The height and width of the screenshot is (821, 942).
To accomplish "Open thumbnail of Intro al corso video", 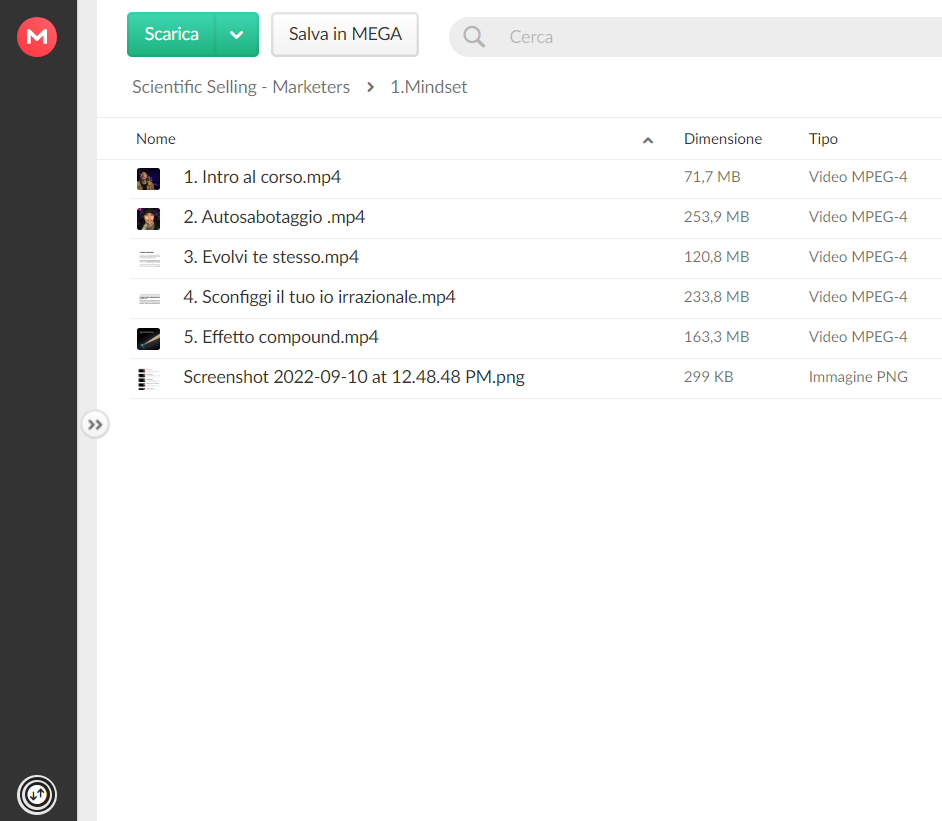I will click(x=148, y=178).
